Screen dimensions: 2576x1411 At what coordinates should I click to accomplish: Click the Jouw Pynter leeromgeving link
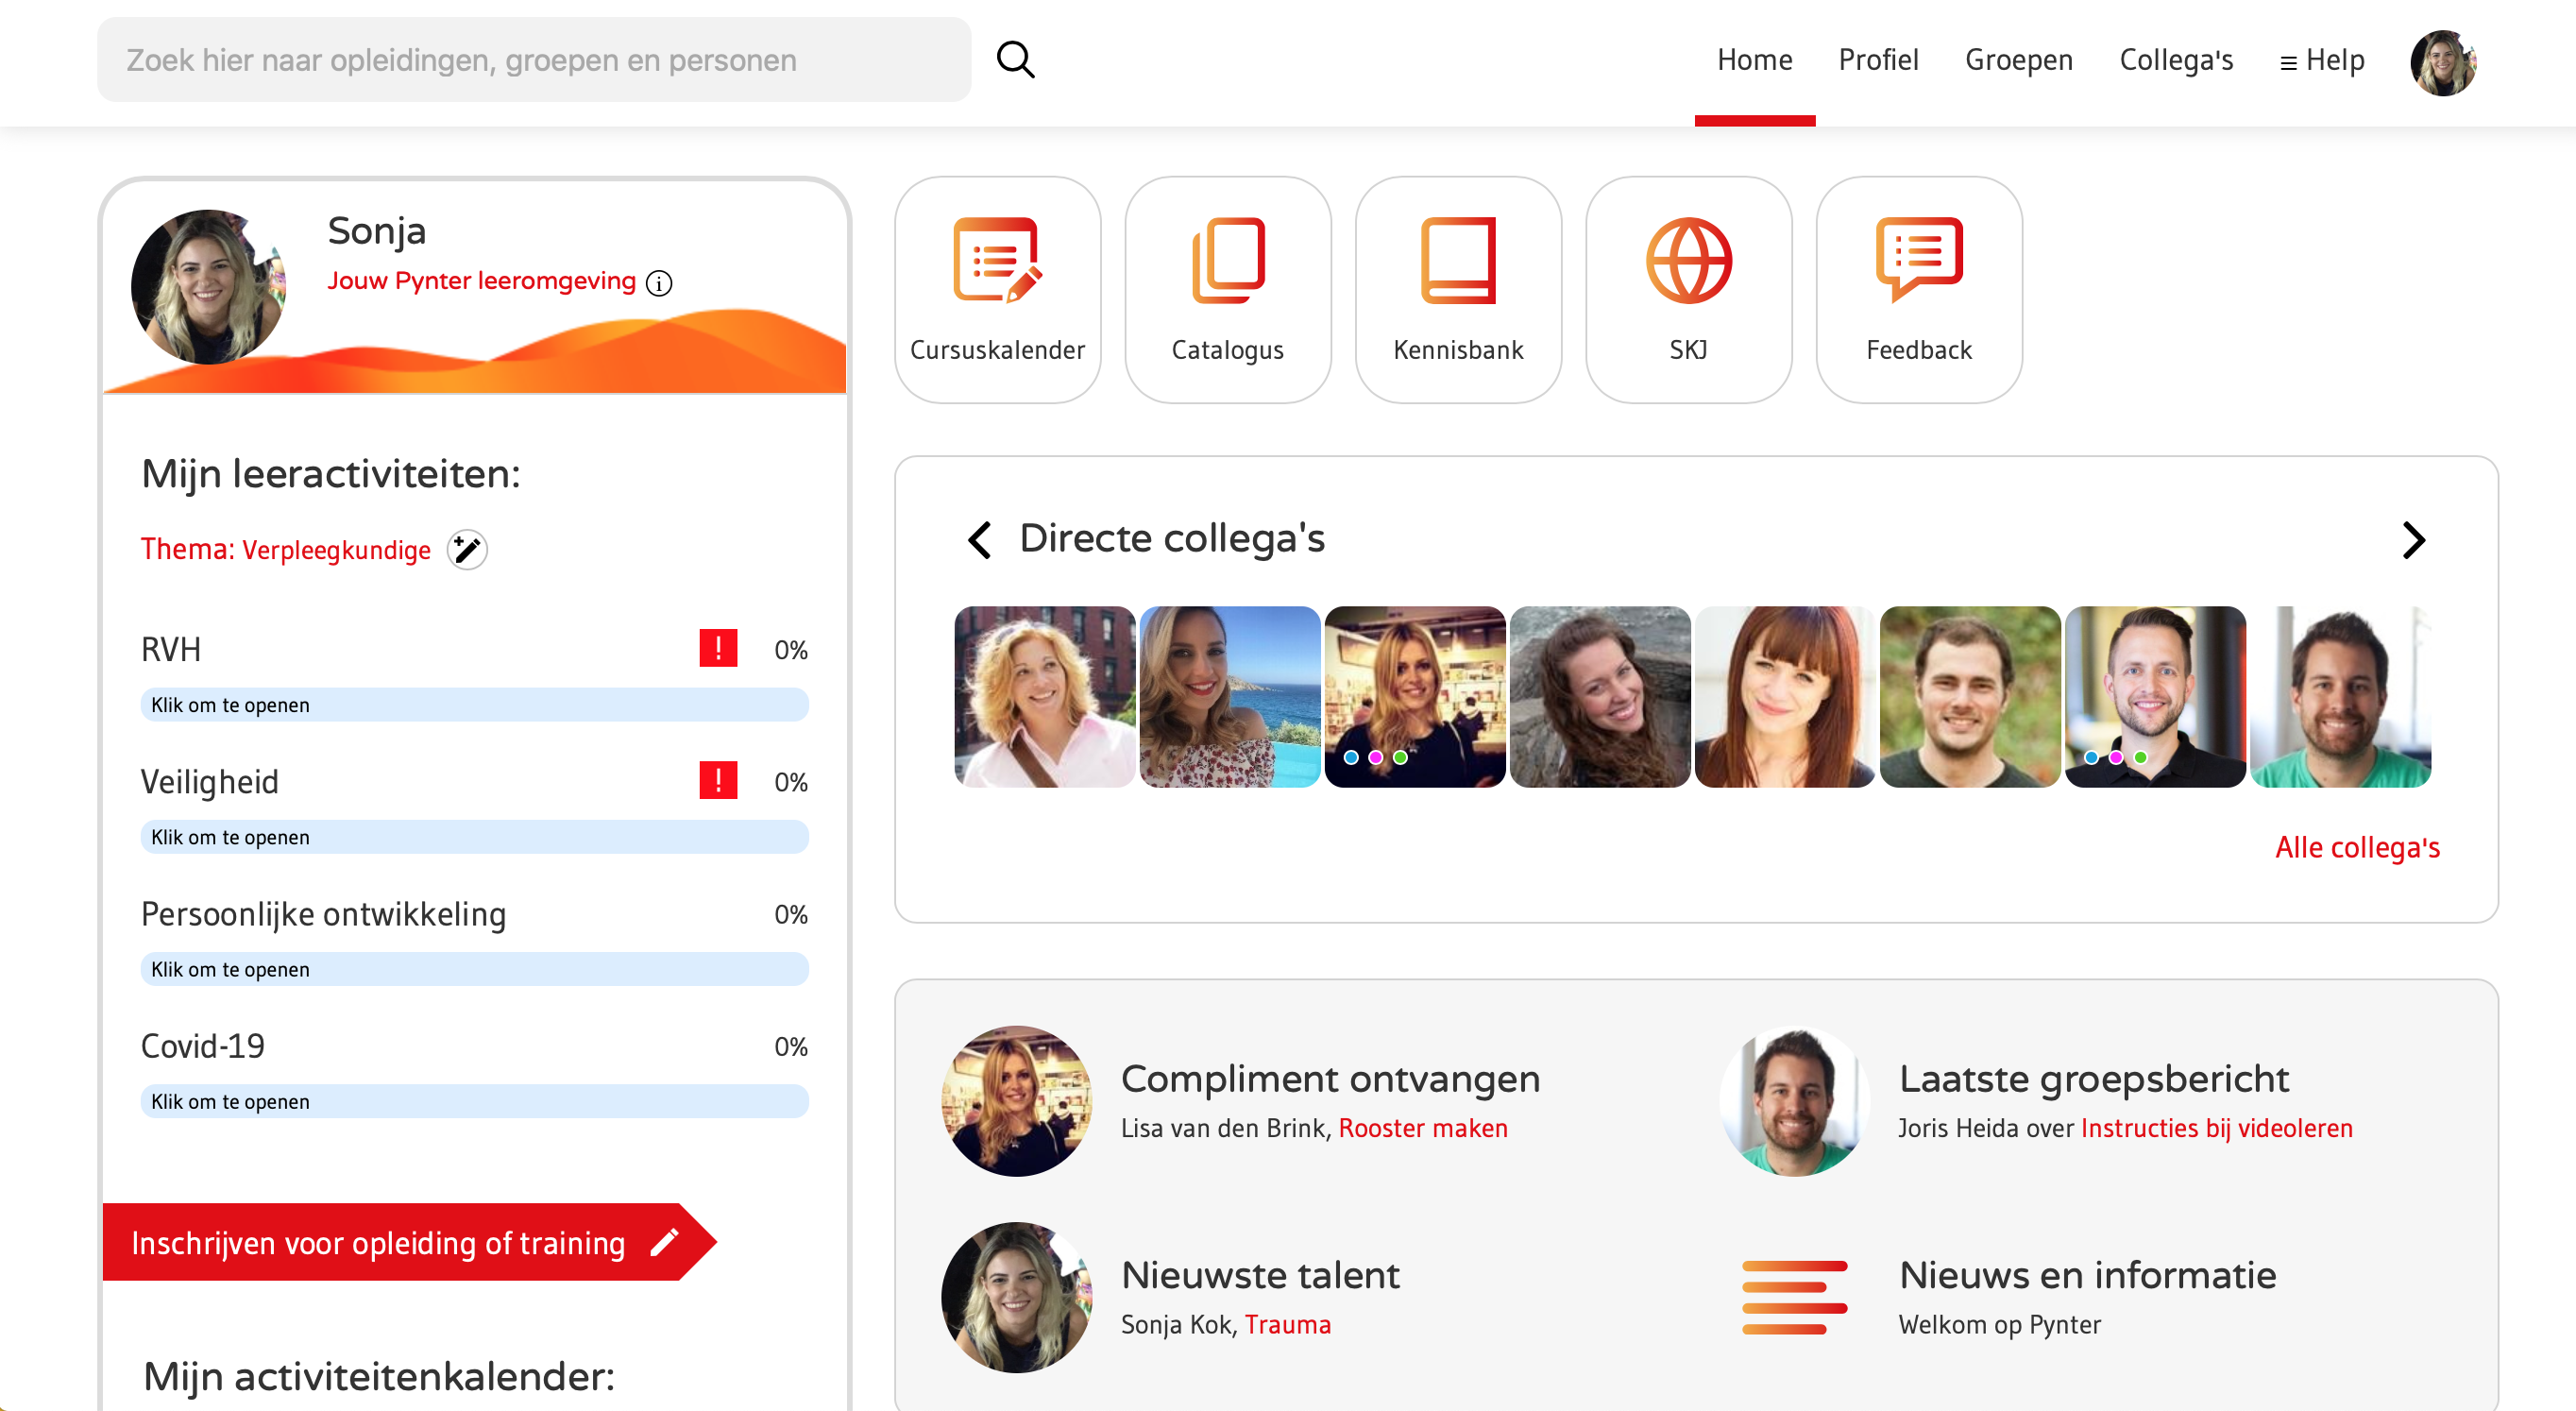coord(481,281)
